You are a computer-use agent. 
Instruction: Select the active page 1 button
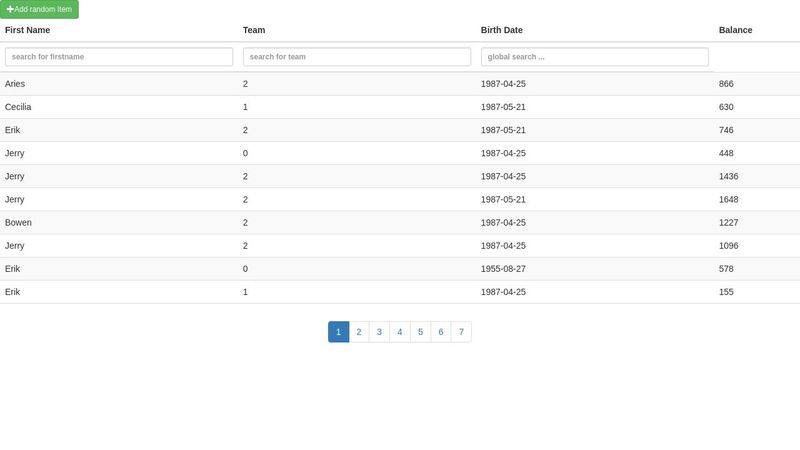tap(338, 332)
